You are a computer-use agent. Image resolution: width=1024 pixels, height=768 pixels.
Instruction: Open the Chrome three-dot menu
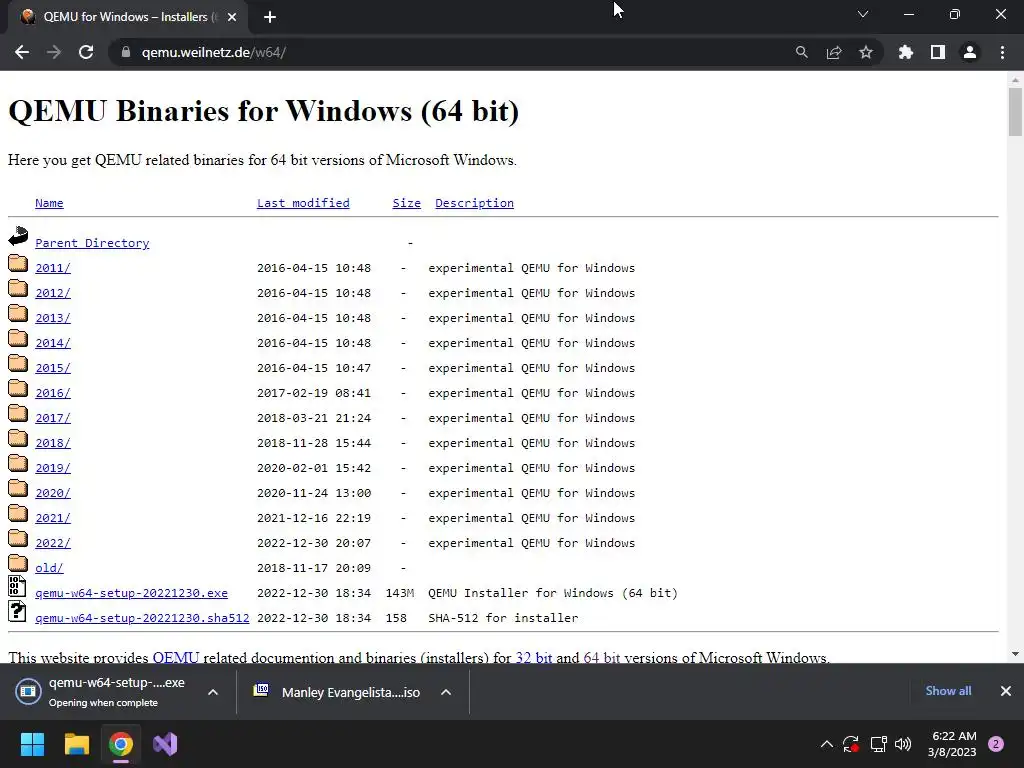(x=1002, y=52)
